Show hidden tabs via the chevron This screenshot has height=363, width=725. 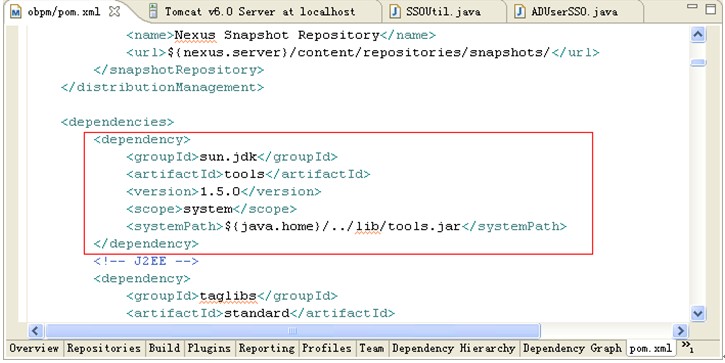[x=687, y=347]
